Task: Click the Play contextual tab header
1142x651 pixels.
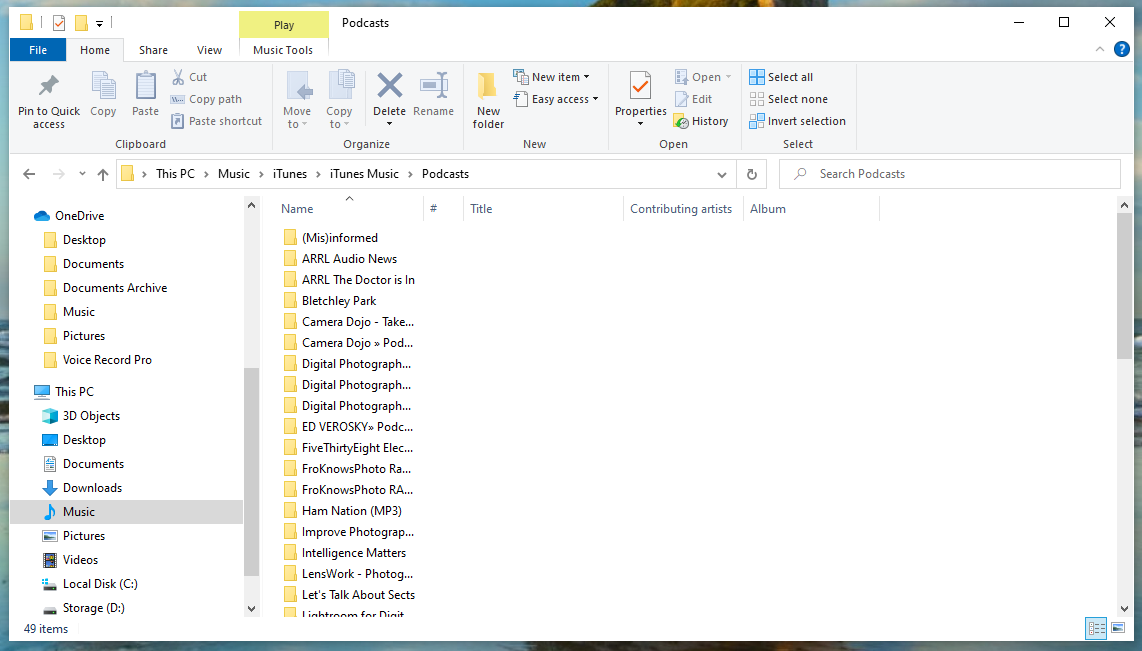Action: 284,25
